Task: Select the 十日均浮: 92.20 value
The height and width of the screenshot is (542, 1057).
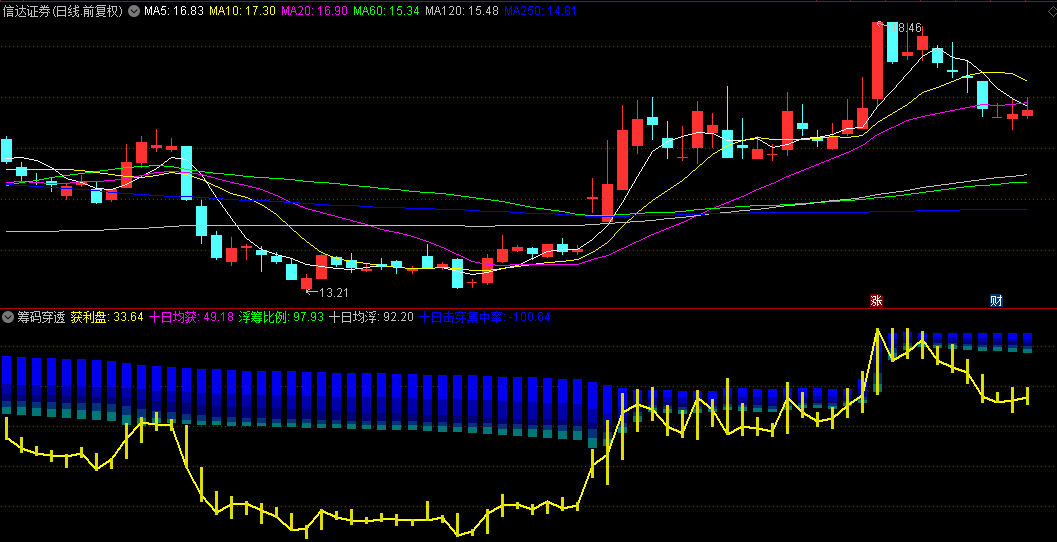Action: click(x=371, y=317)
